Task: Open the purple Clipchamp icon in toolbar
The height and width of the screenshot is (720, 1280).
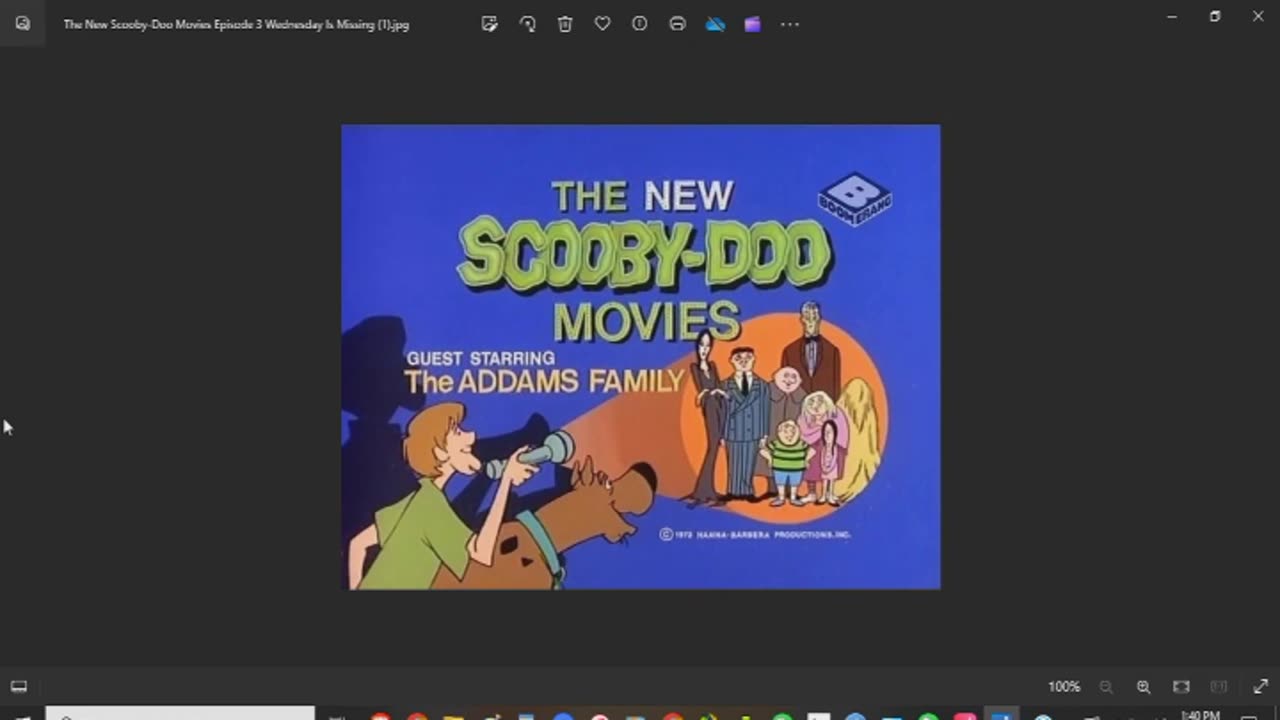Action: (752, 24)
